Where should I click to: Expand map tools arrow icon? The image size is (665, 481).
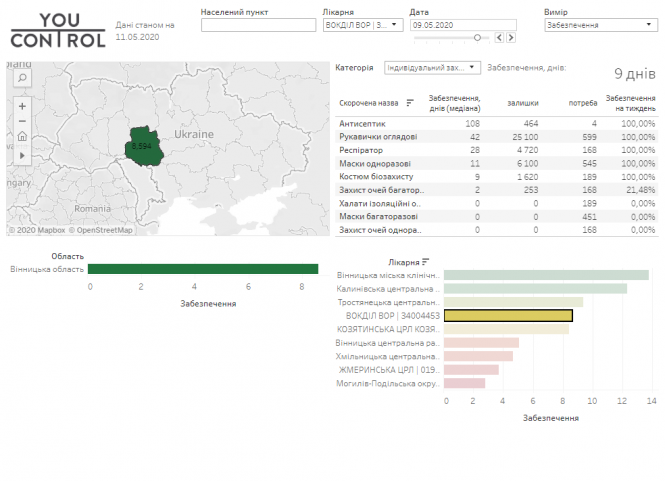[22, 155]
